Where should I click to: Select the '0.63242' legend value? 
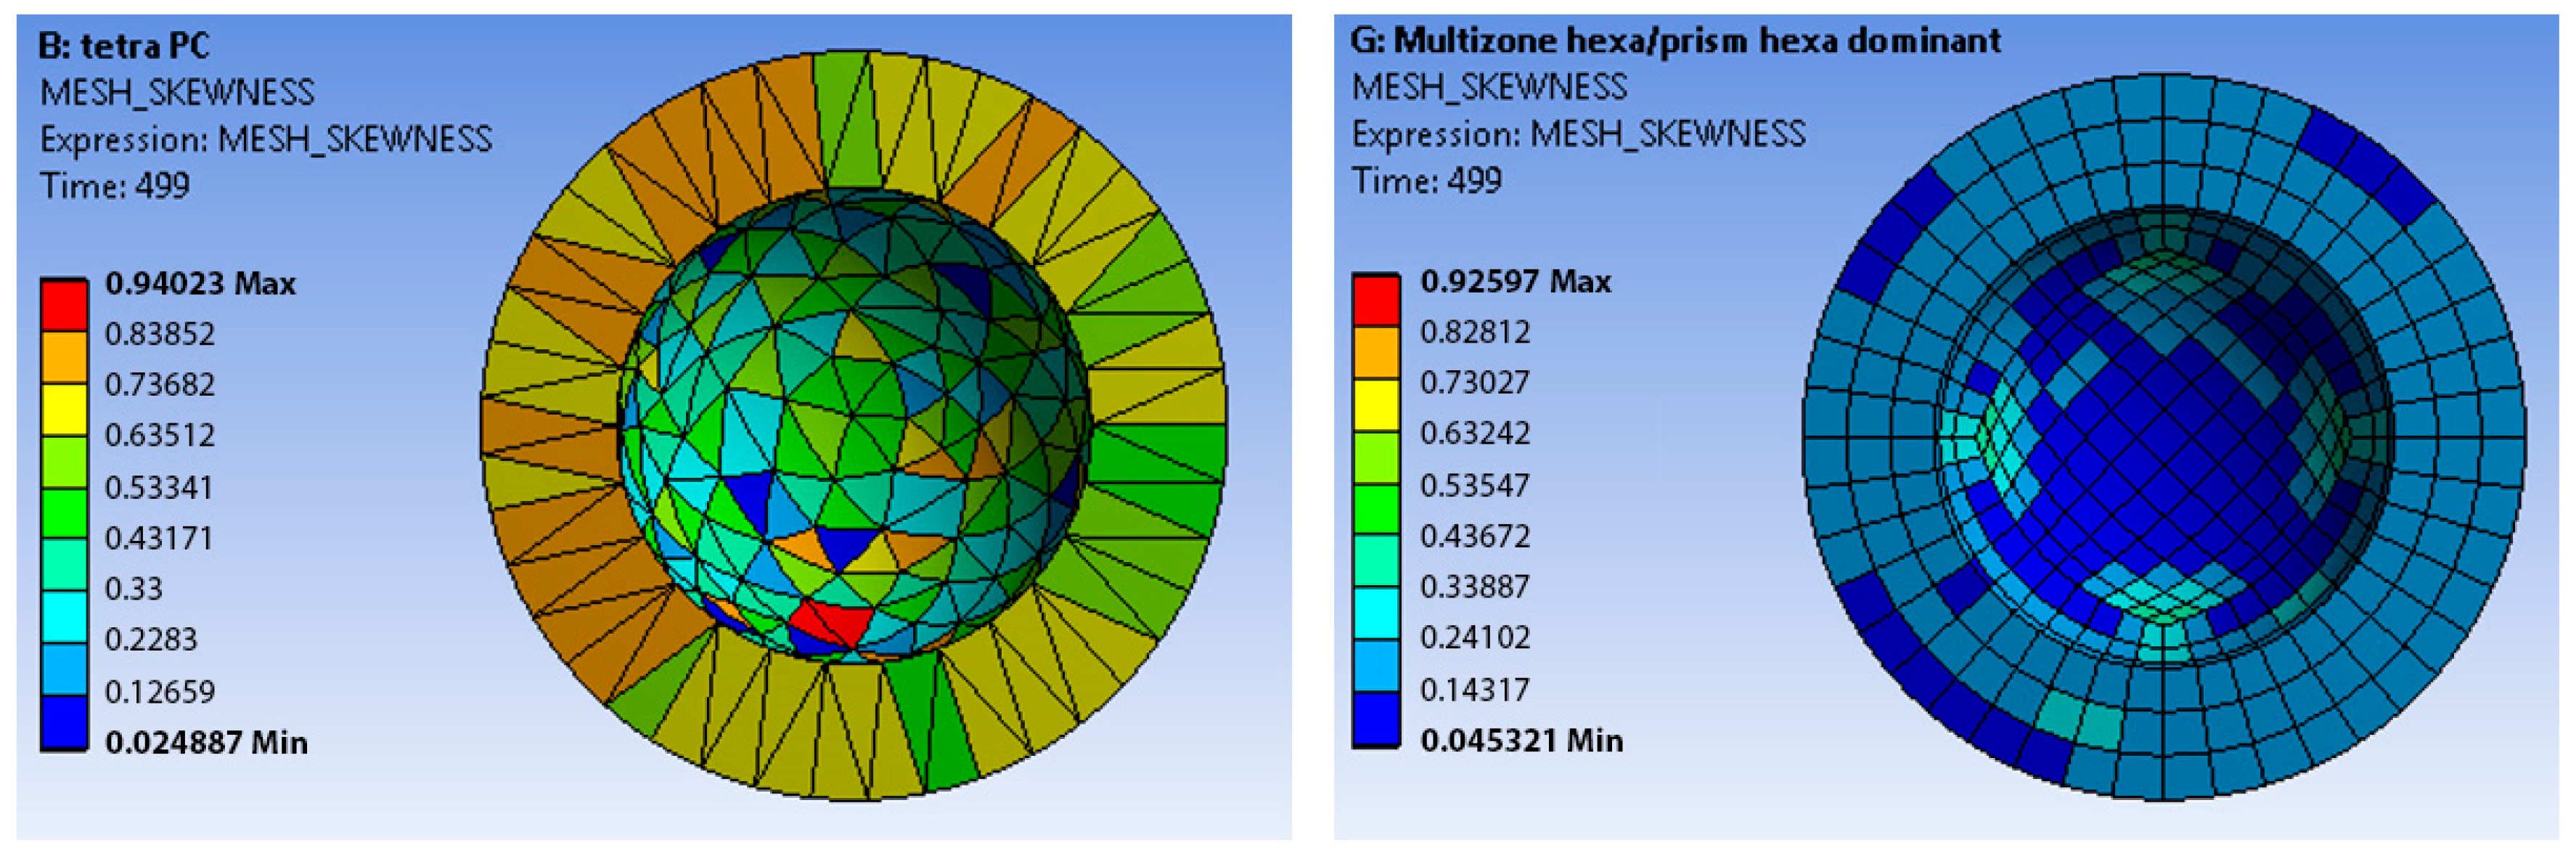point(1475,434)
